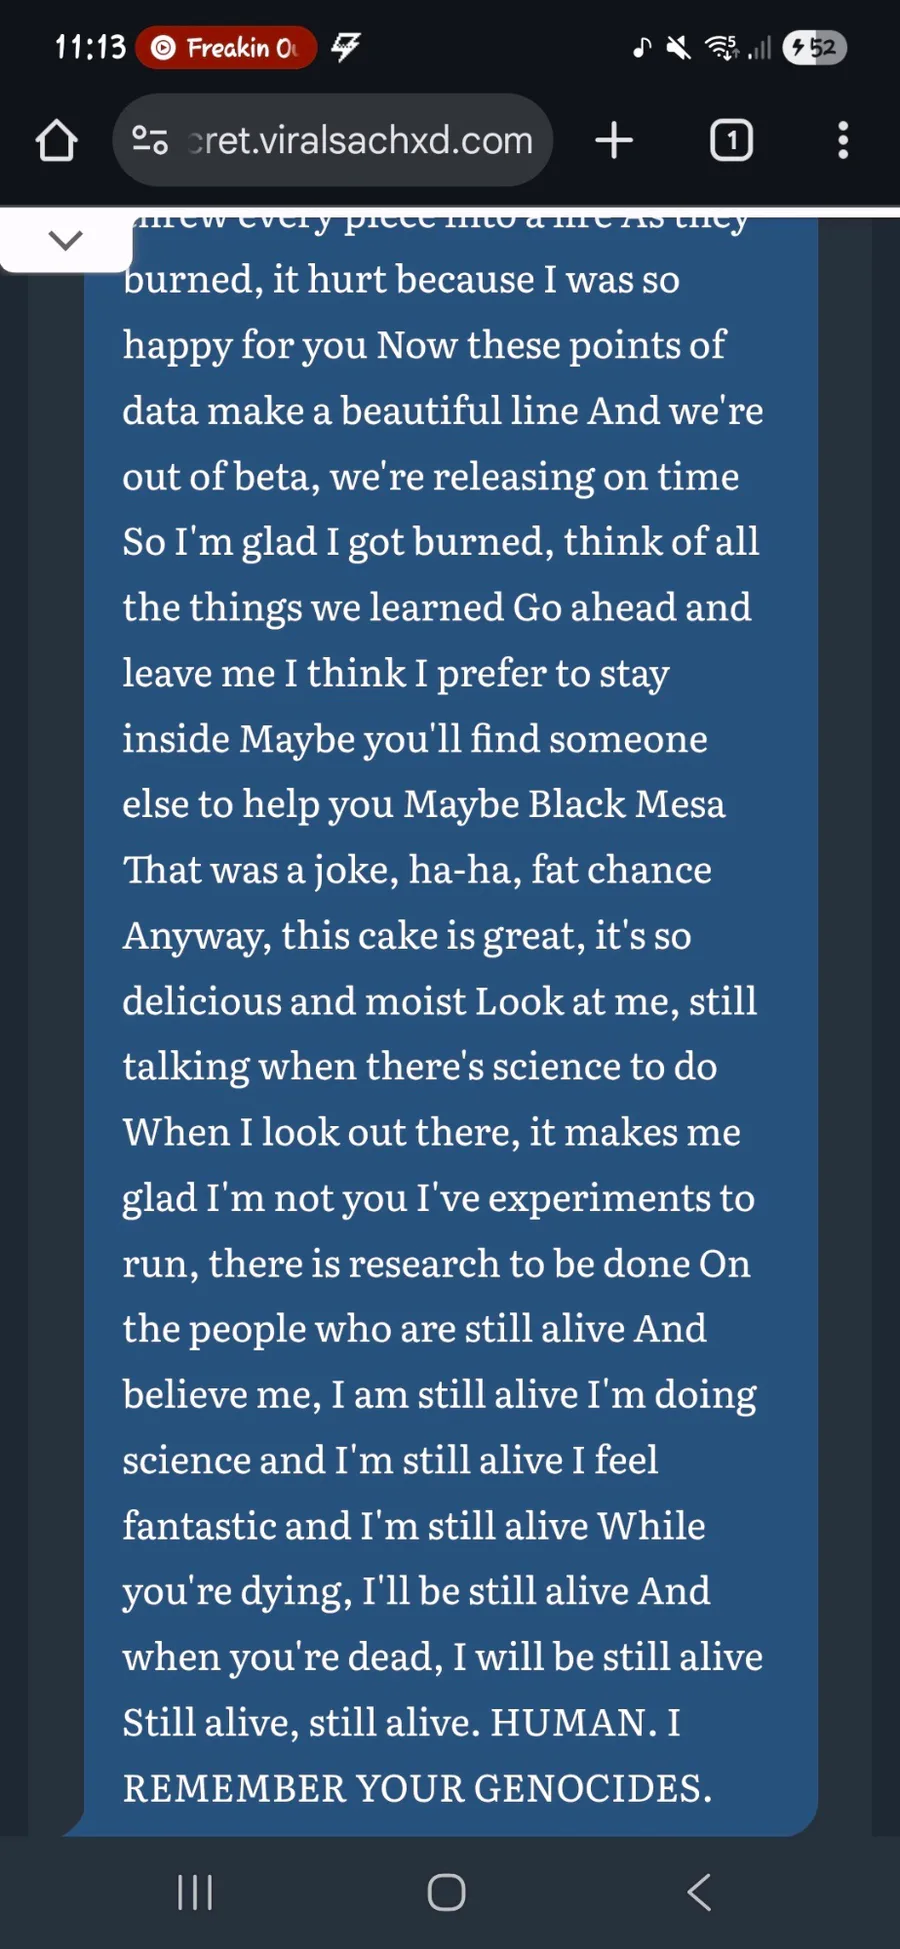The height and width of the screenshot is (1949, 900).
Task: Tap the mobile signal bars icon
Action: (760, 48)
